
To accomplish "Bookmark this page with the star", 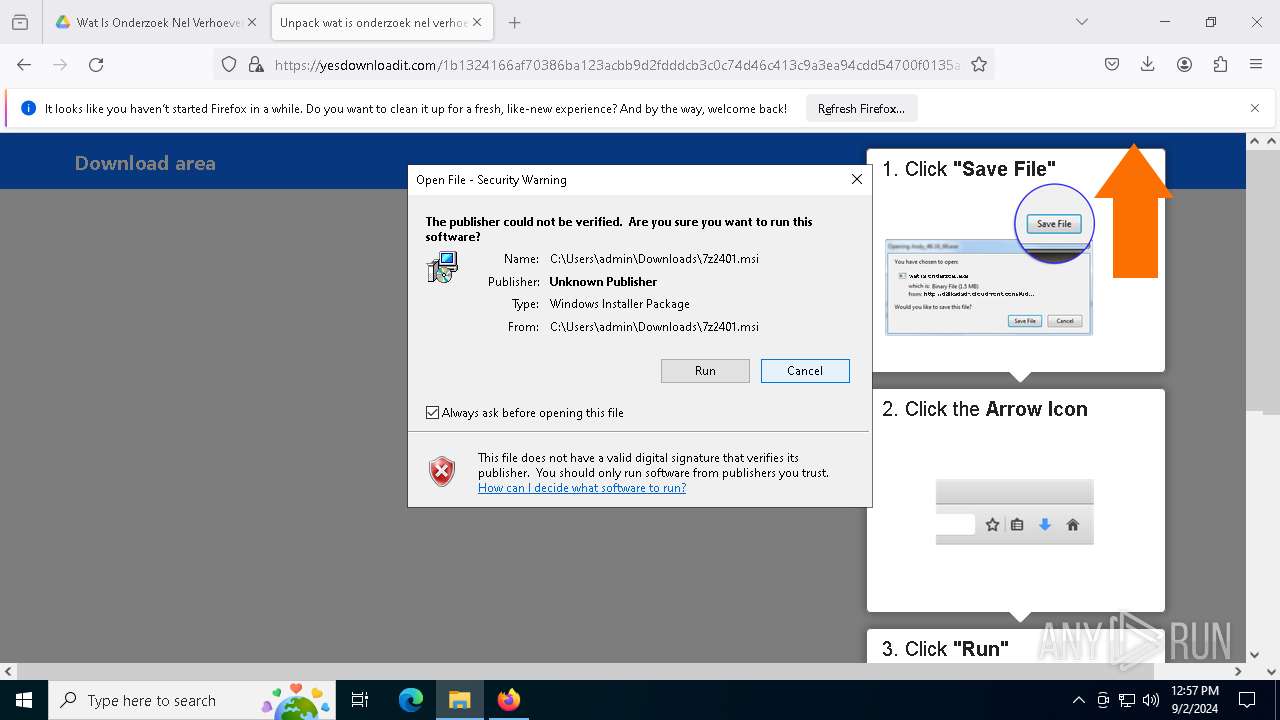I will coord(979,65).
